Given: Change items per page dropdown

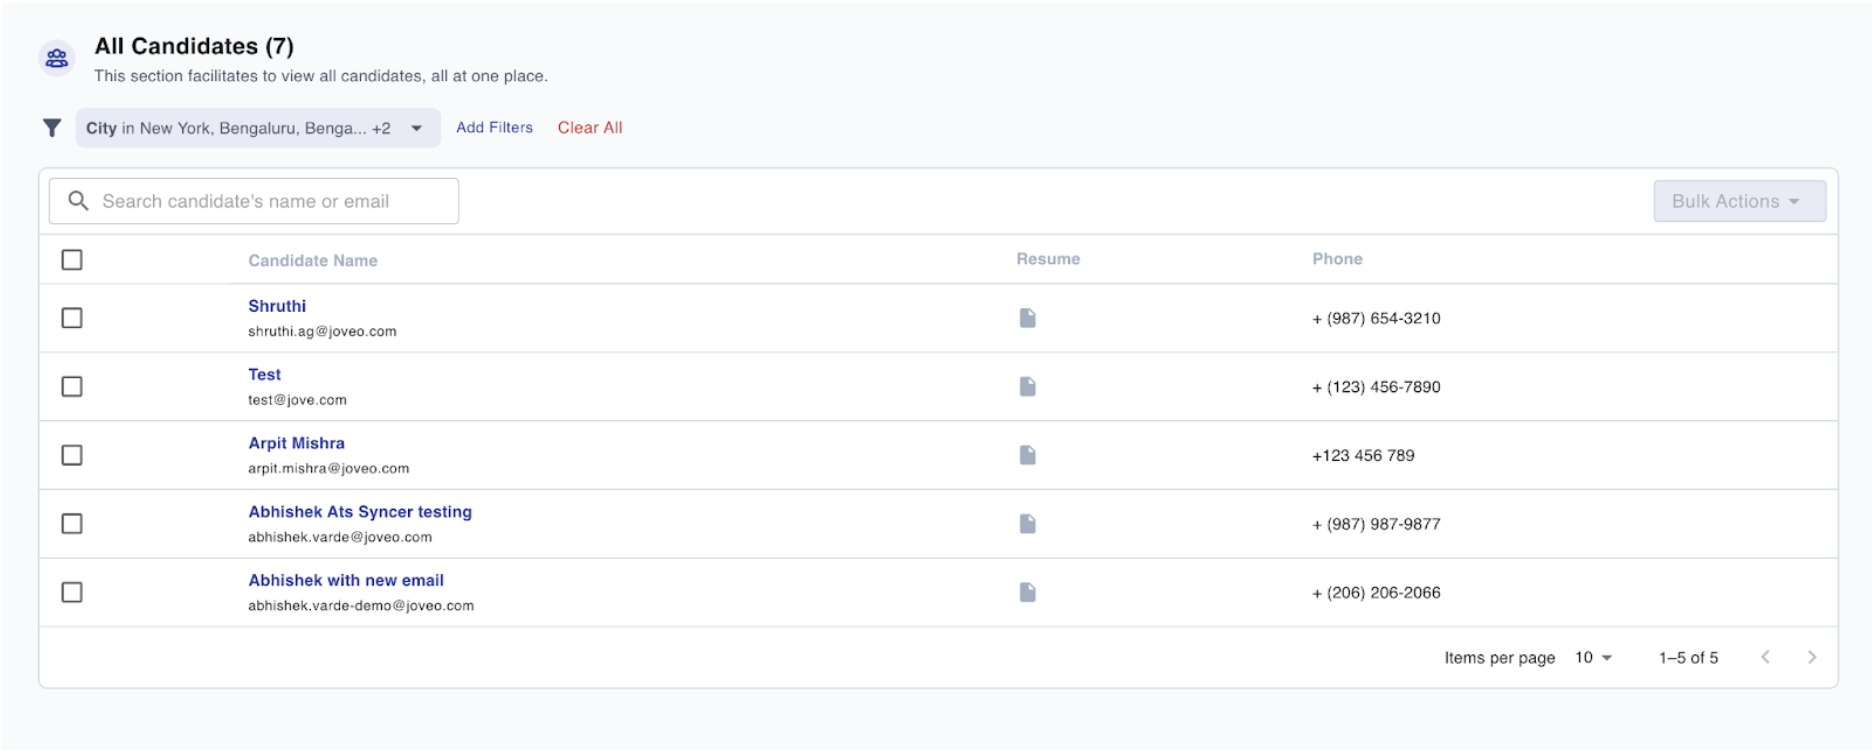Looking at the screenshot, I should [x=1593, y=657].
